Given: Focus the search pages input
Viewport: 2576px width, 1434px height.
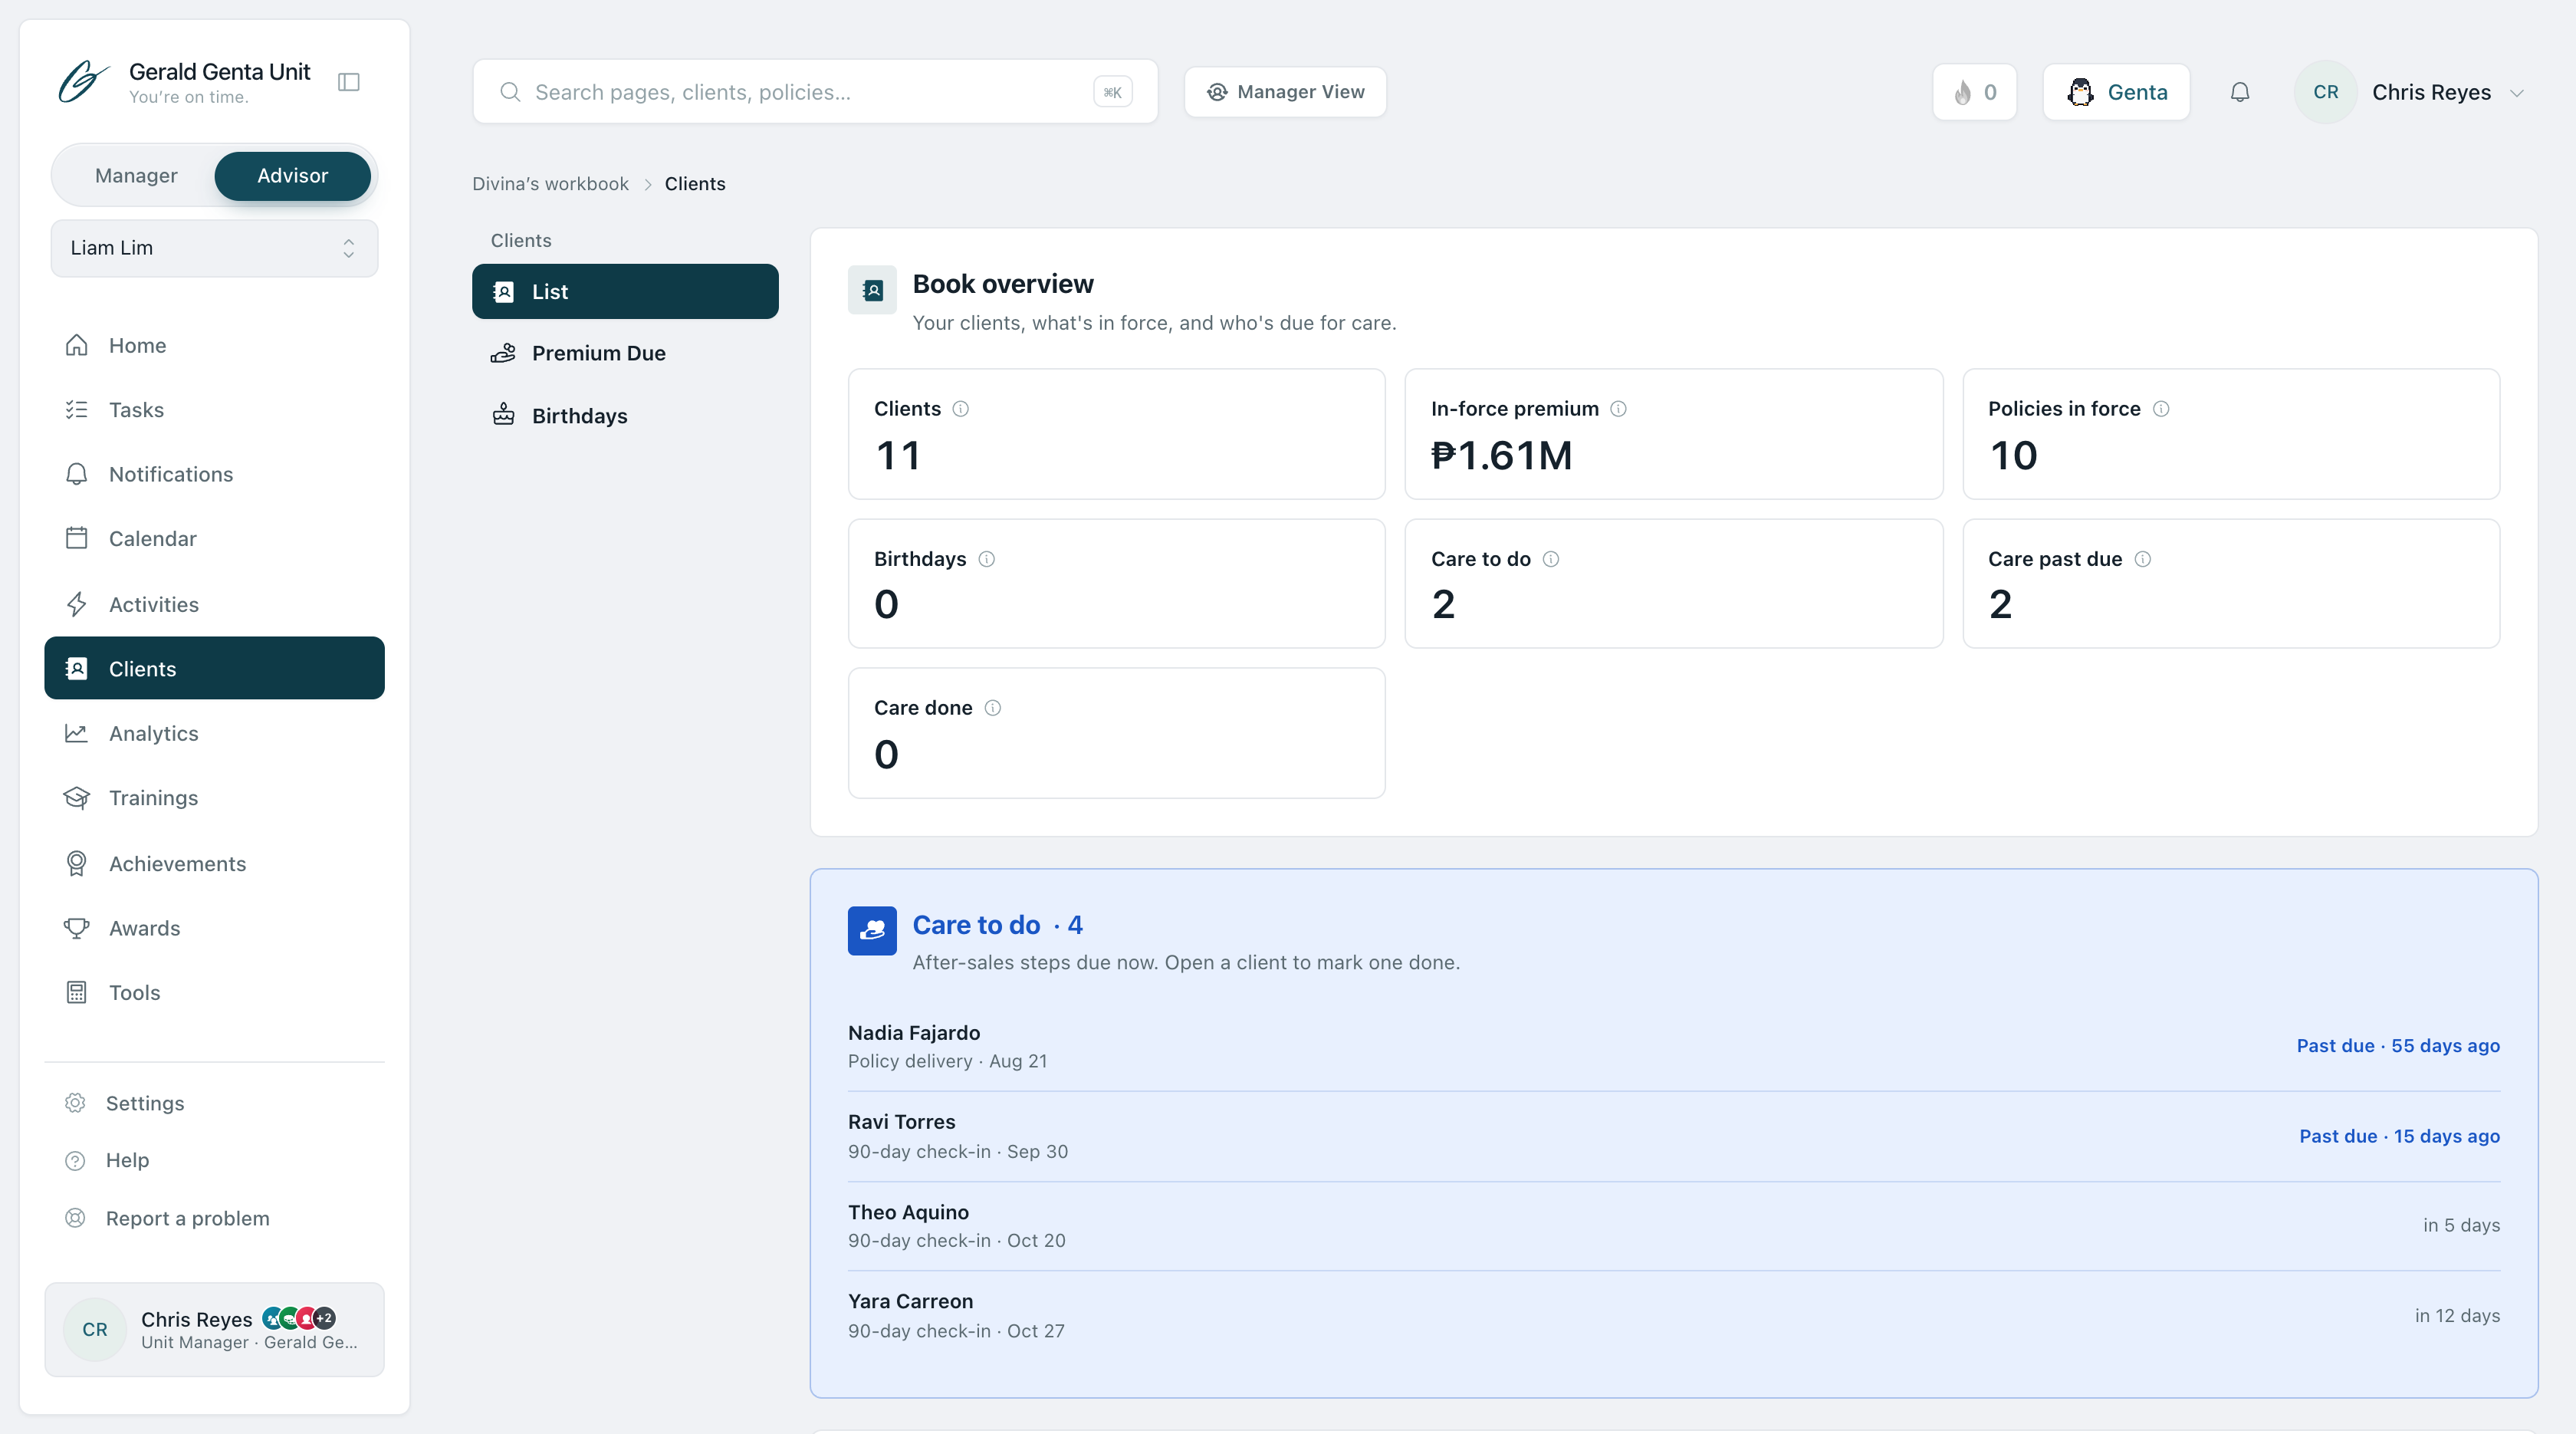Looking at the screenshot, I should coord(815,92).
